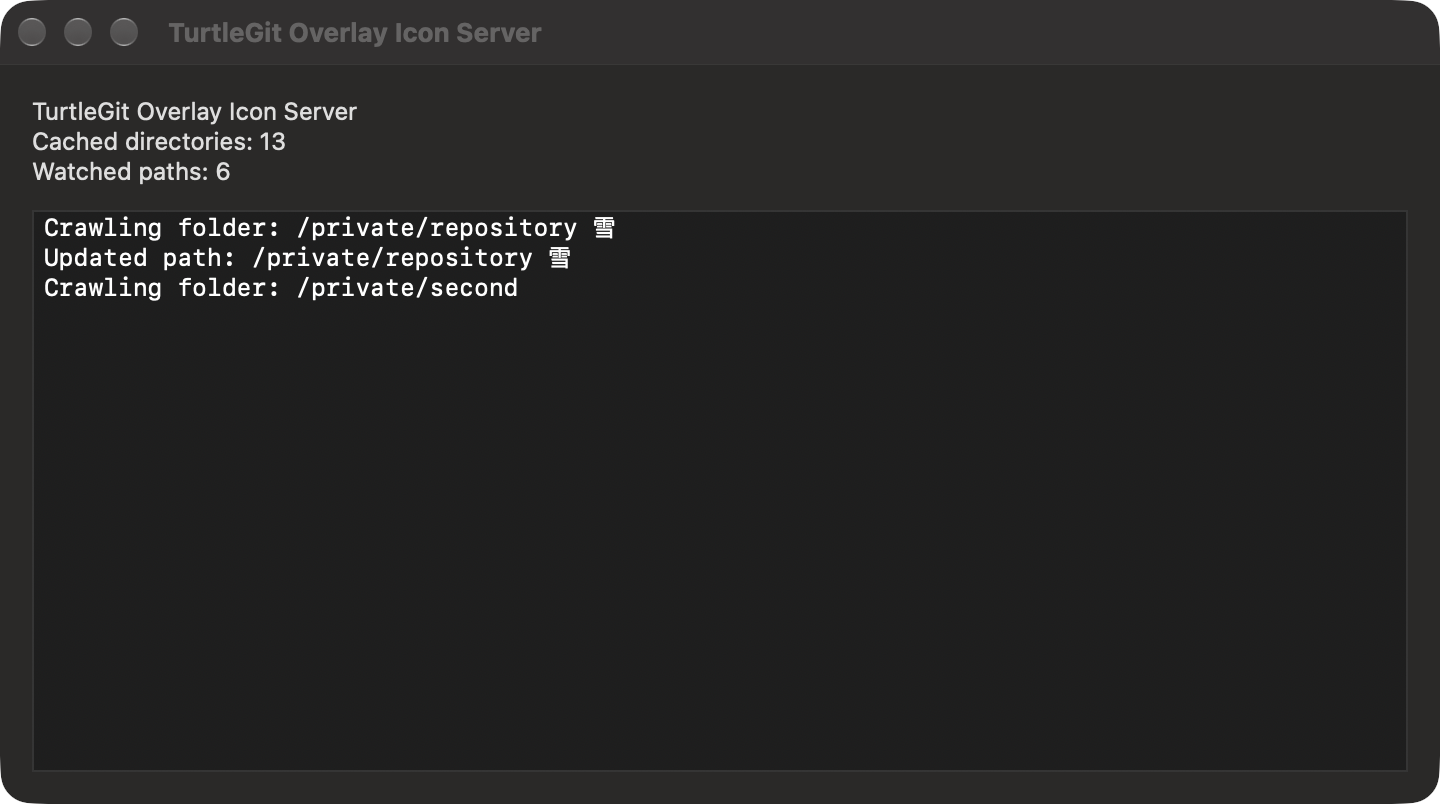Click the 'Cached directories: 13' label
Image resolution: width=1440 pixels, height=804 pixels.
pyautogui.click(x=159, y=142)
